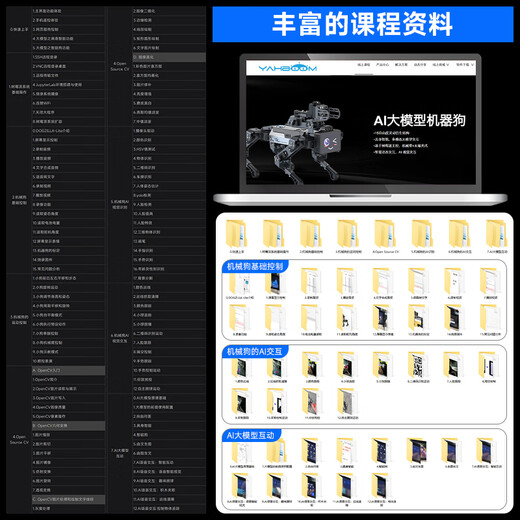Open the 2.机械狗基础控制 folder in top row

(311, 233)
